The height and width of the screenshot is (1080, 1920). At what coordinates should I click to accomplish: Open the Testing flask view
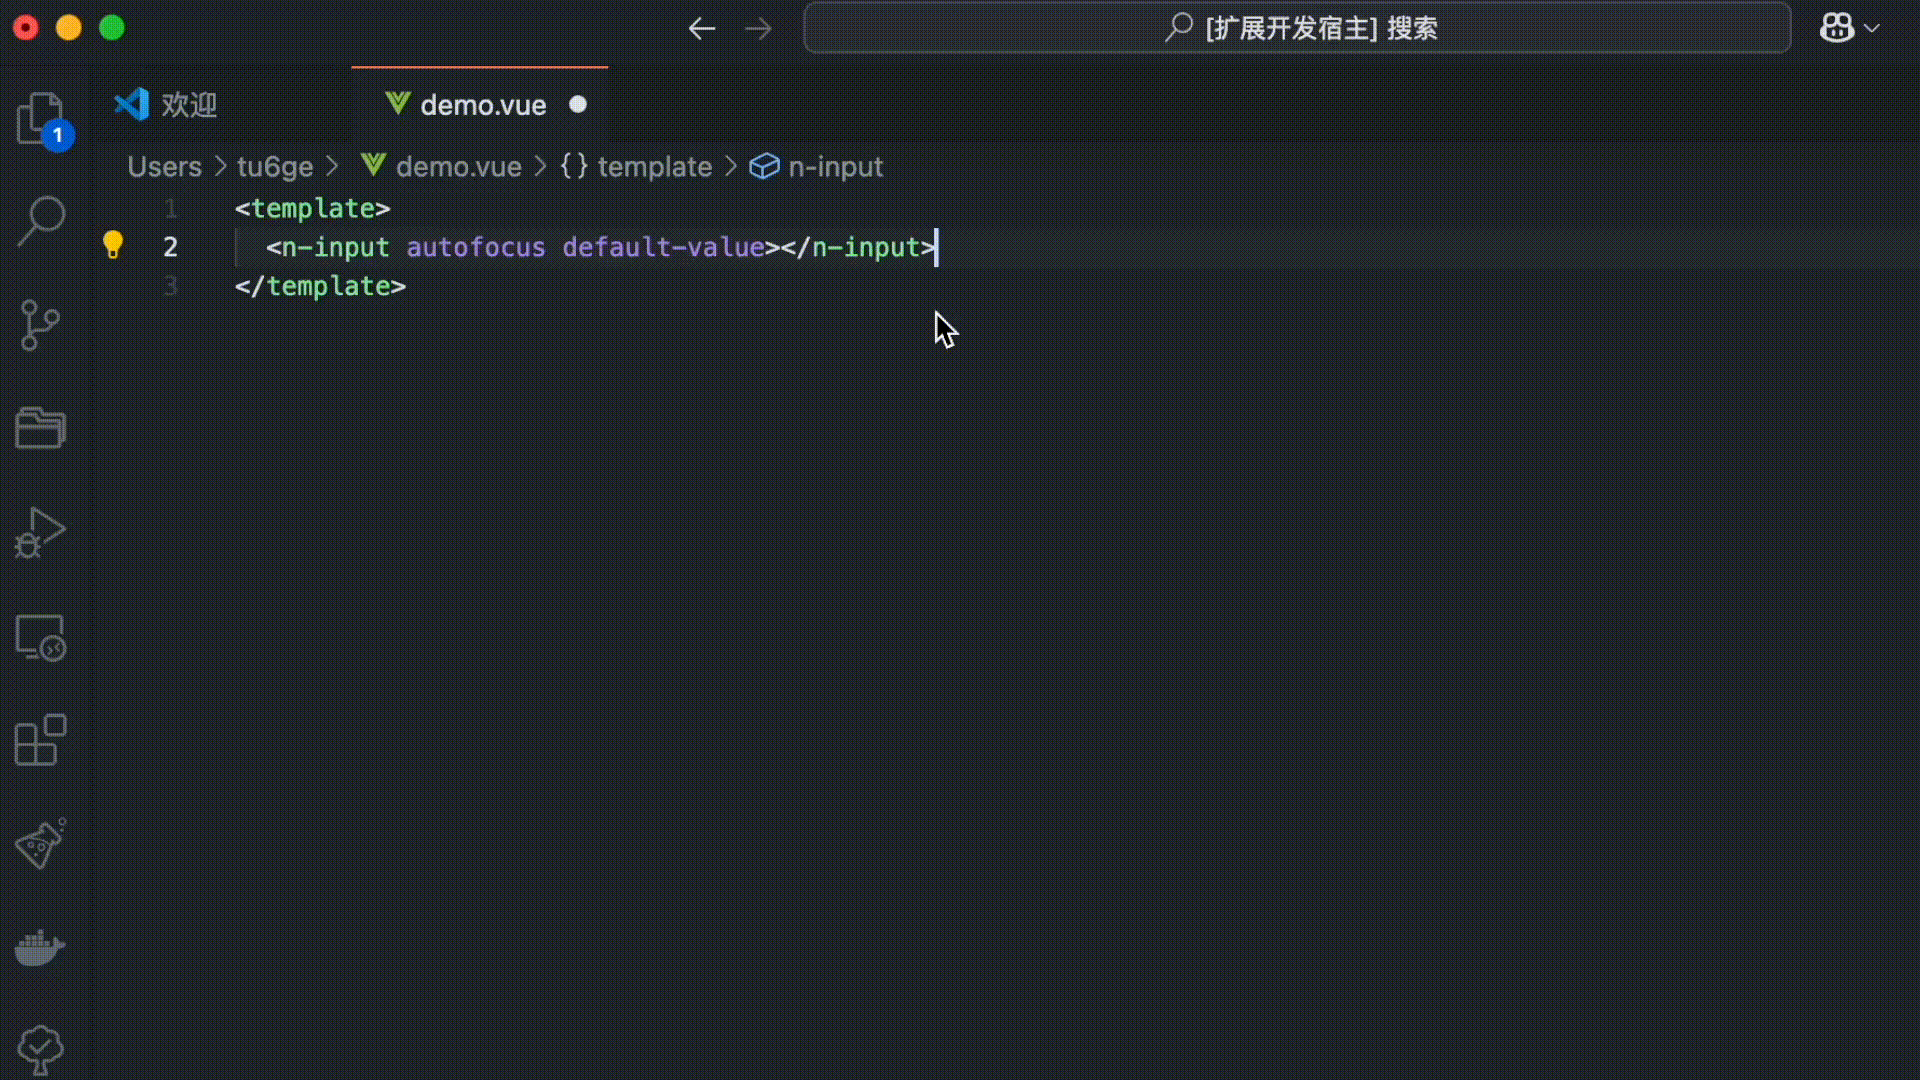coord(41,845)
